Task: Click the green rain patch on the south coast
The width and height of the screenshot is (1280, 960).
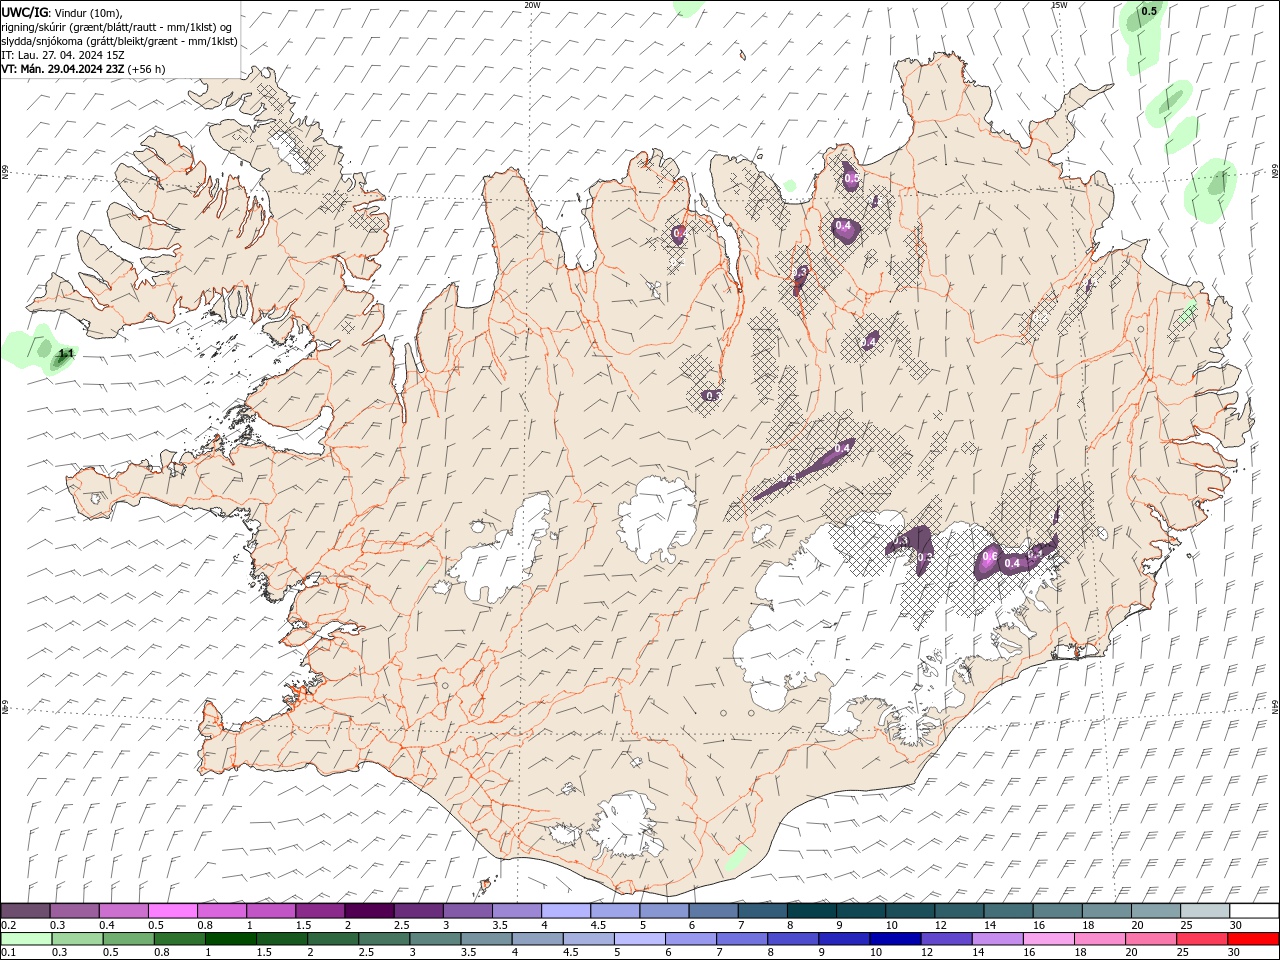Action: (x=737, y=857)
